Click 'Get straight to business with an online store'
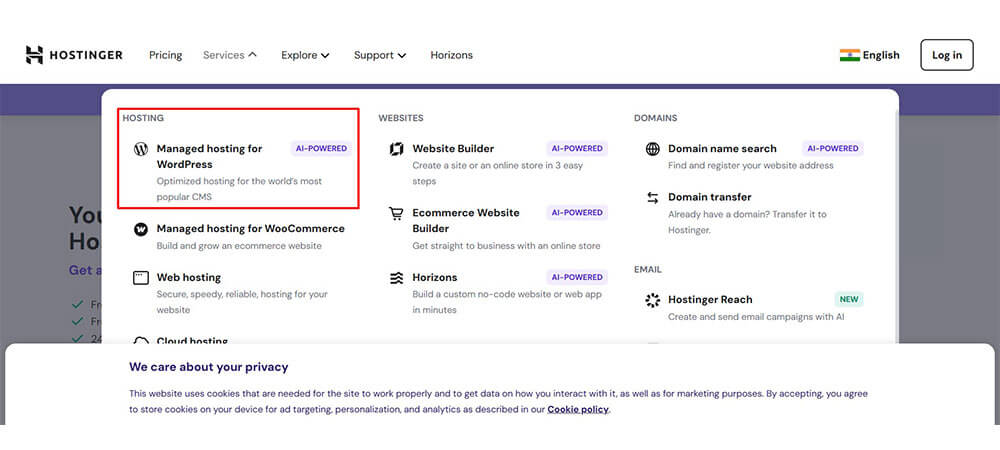This screenshot has width=1000, height=450. point(506,246)
